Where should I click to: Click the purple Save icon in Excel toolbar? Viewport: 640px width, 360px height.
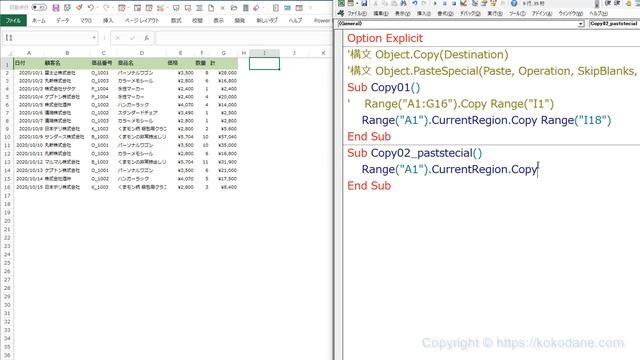point(56,8)
